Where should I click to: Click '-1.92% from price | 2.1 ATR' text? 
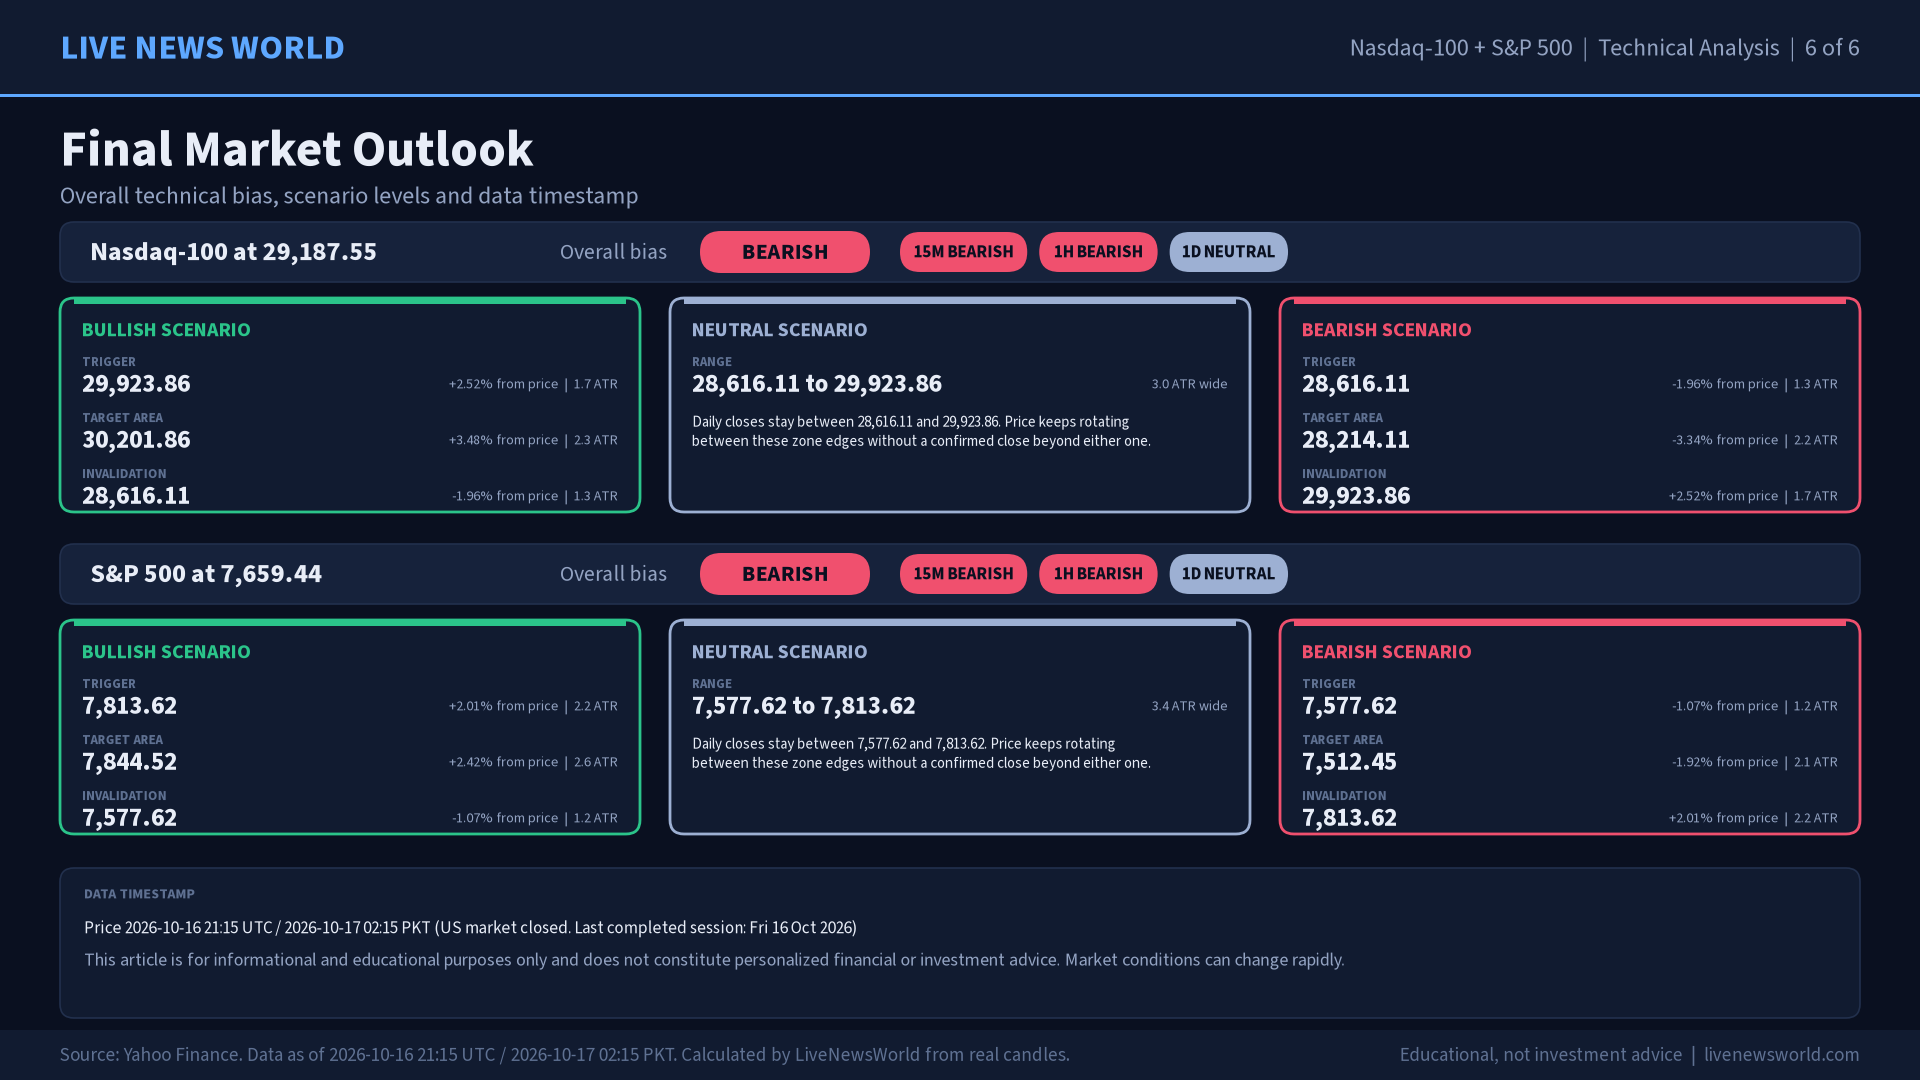[1754, 762]
